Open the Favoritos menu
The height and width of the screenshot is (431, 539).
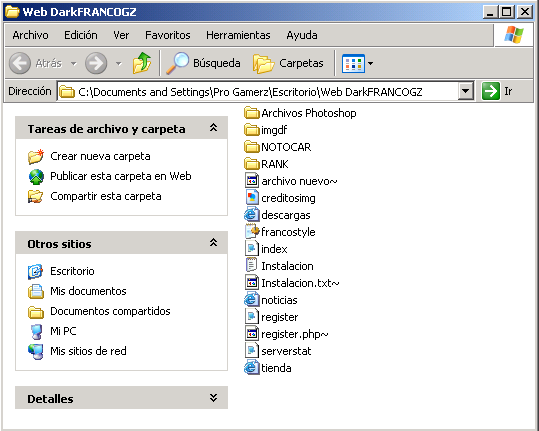[168, 35]
